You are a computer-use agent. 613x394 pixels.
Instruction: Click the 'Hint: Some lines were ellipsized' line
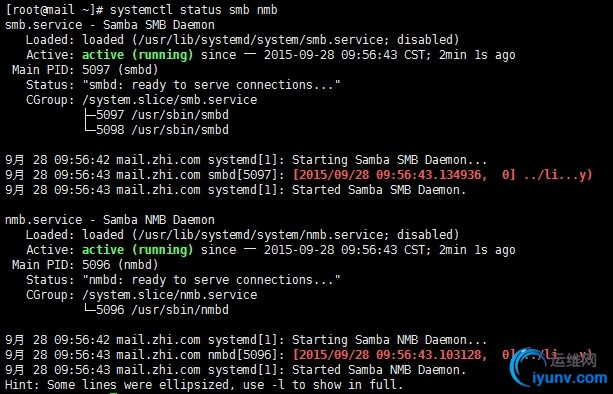[204, 385]
